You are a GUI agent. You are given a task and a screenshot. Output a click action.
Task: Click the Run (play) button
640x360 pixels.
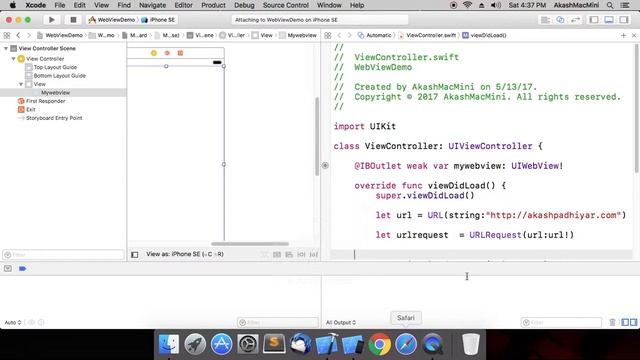pos(51,20)
